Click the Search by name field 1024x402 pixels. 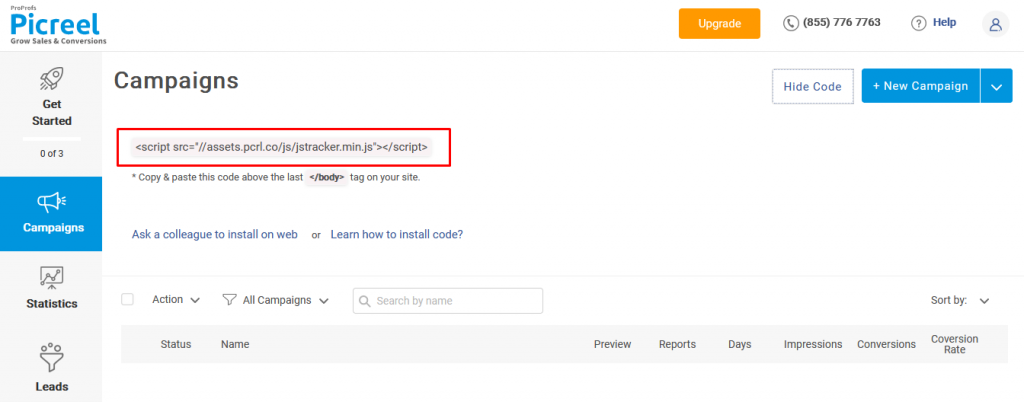tap(454, 300)
